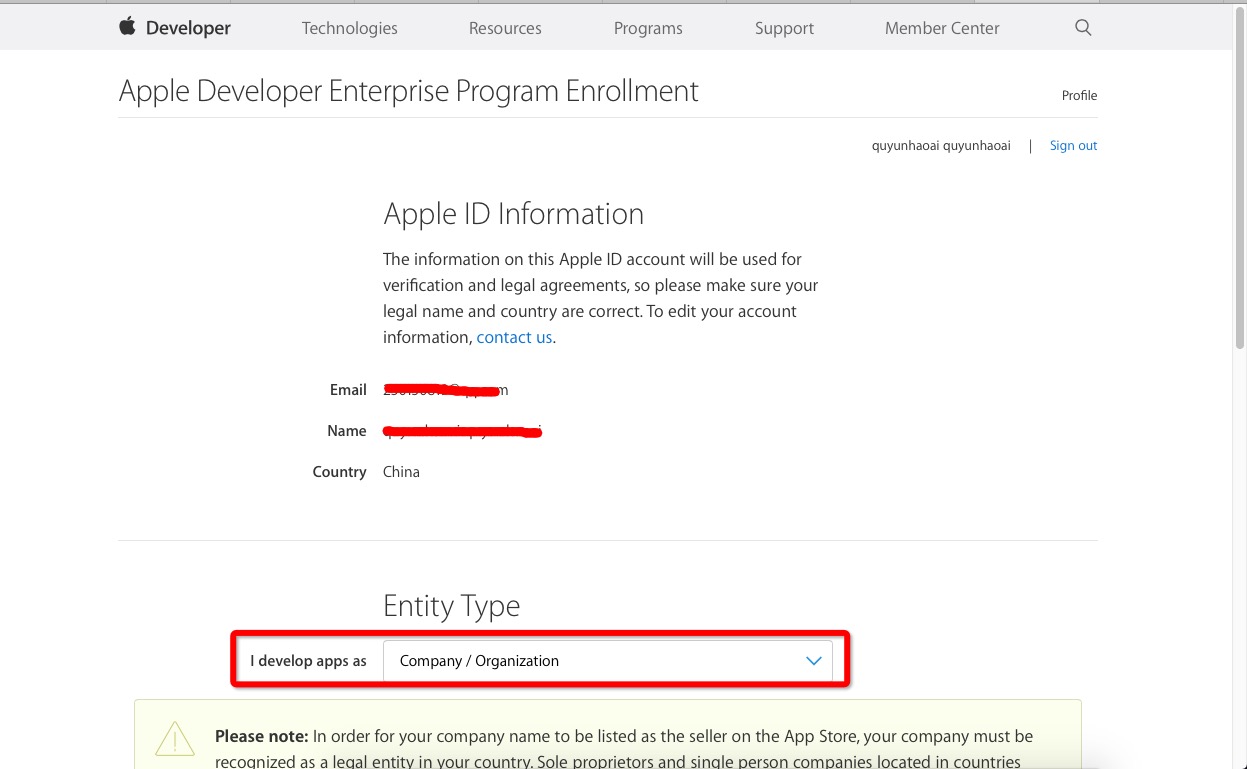Follow the contact us link
This screenshot has width=1247, height=769.
point(514,338)
